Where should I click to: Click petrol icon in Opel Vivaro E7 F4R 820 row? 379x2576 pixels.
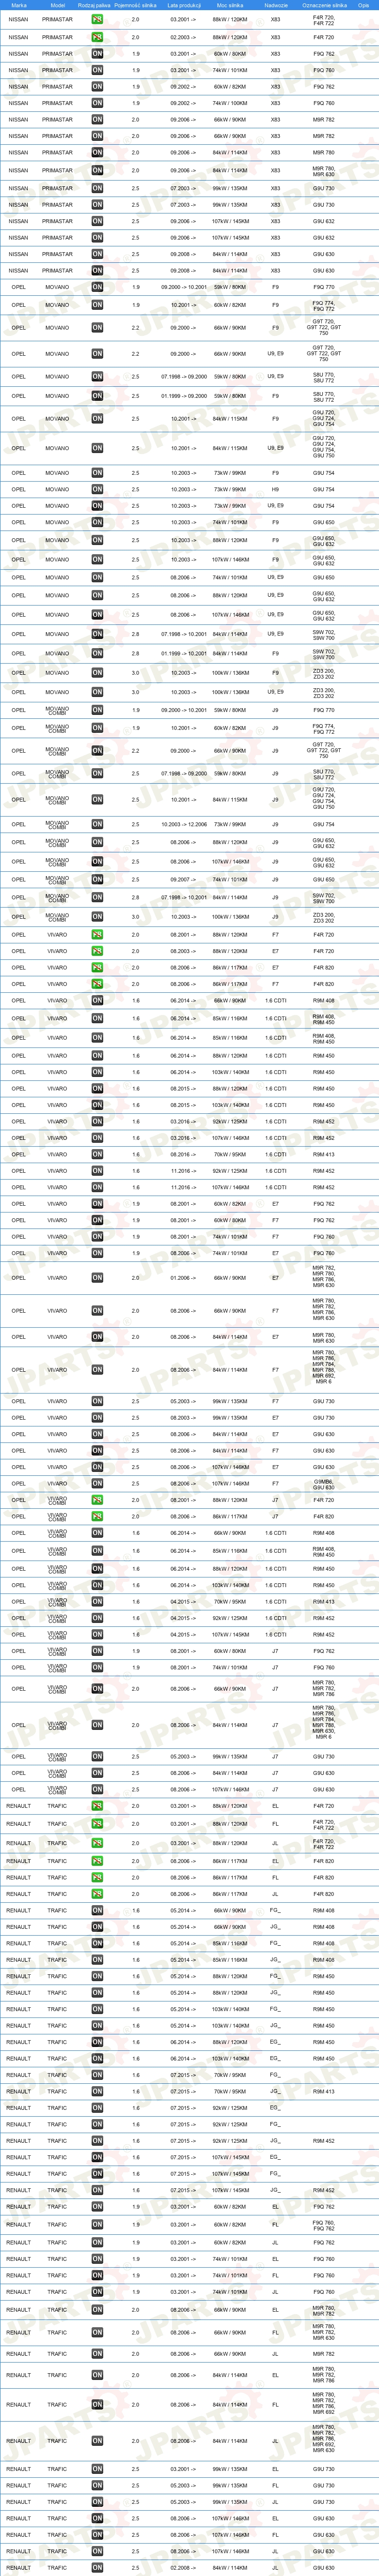[x=97, y=968]
